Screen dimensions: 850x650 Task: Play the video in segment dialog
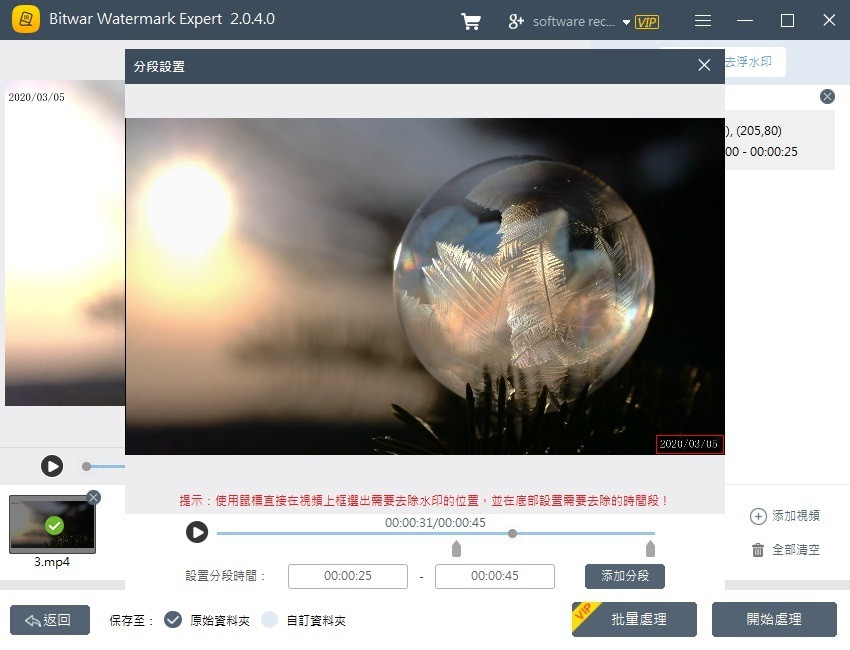tap(197, 532)
